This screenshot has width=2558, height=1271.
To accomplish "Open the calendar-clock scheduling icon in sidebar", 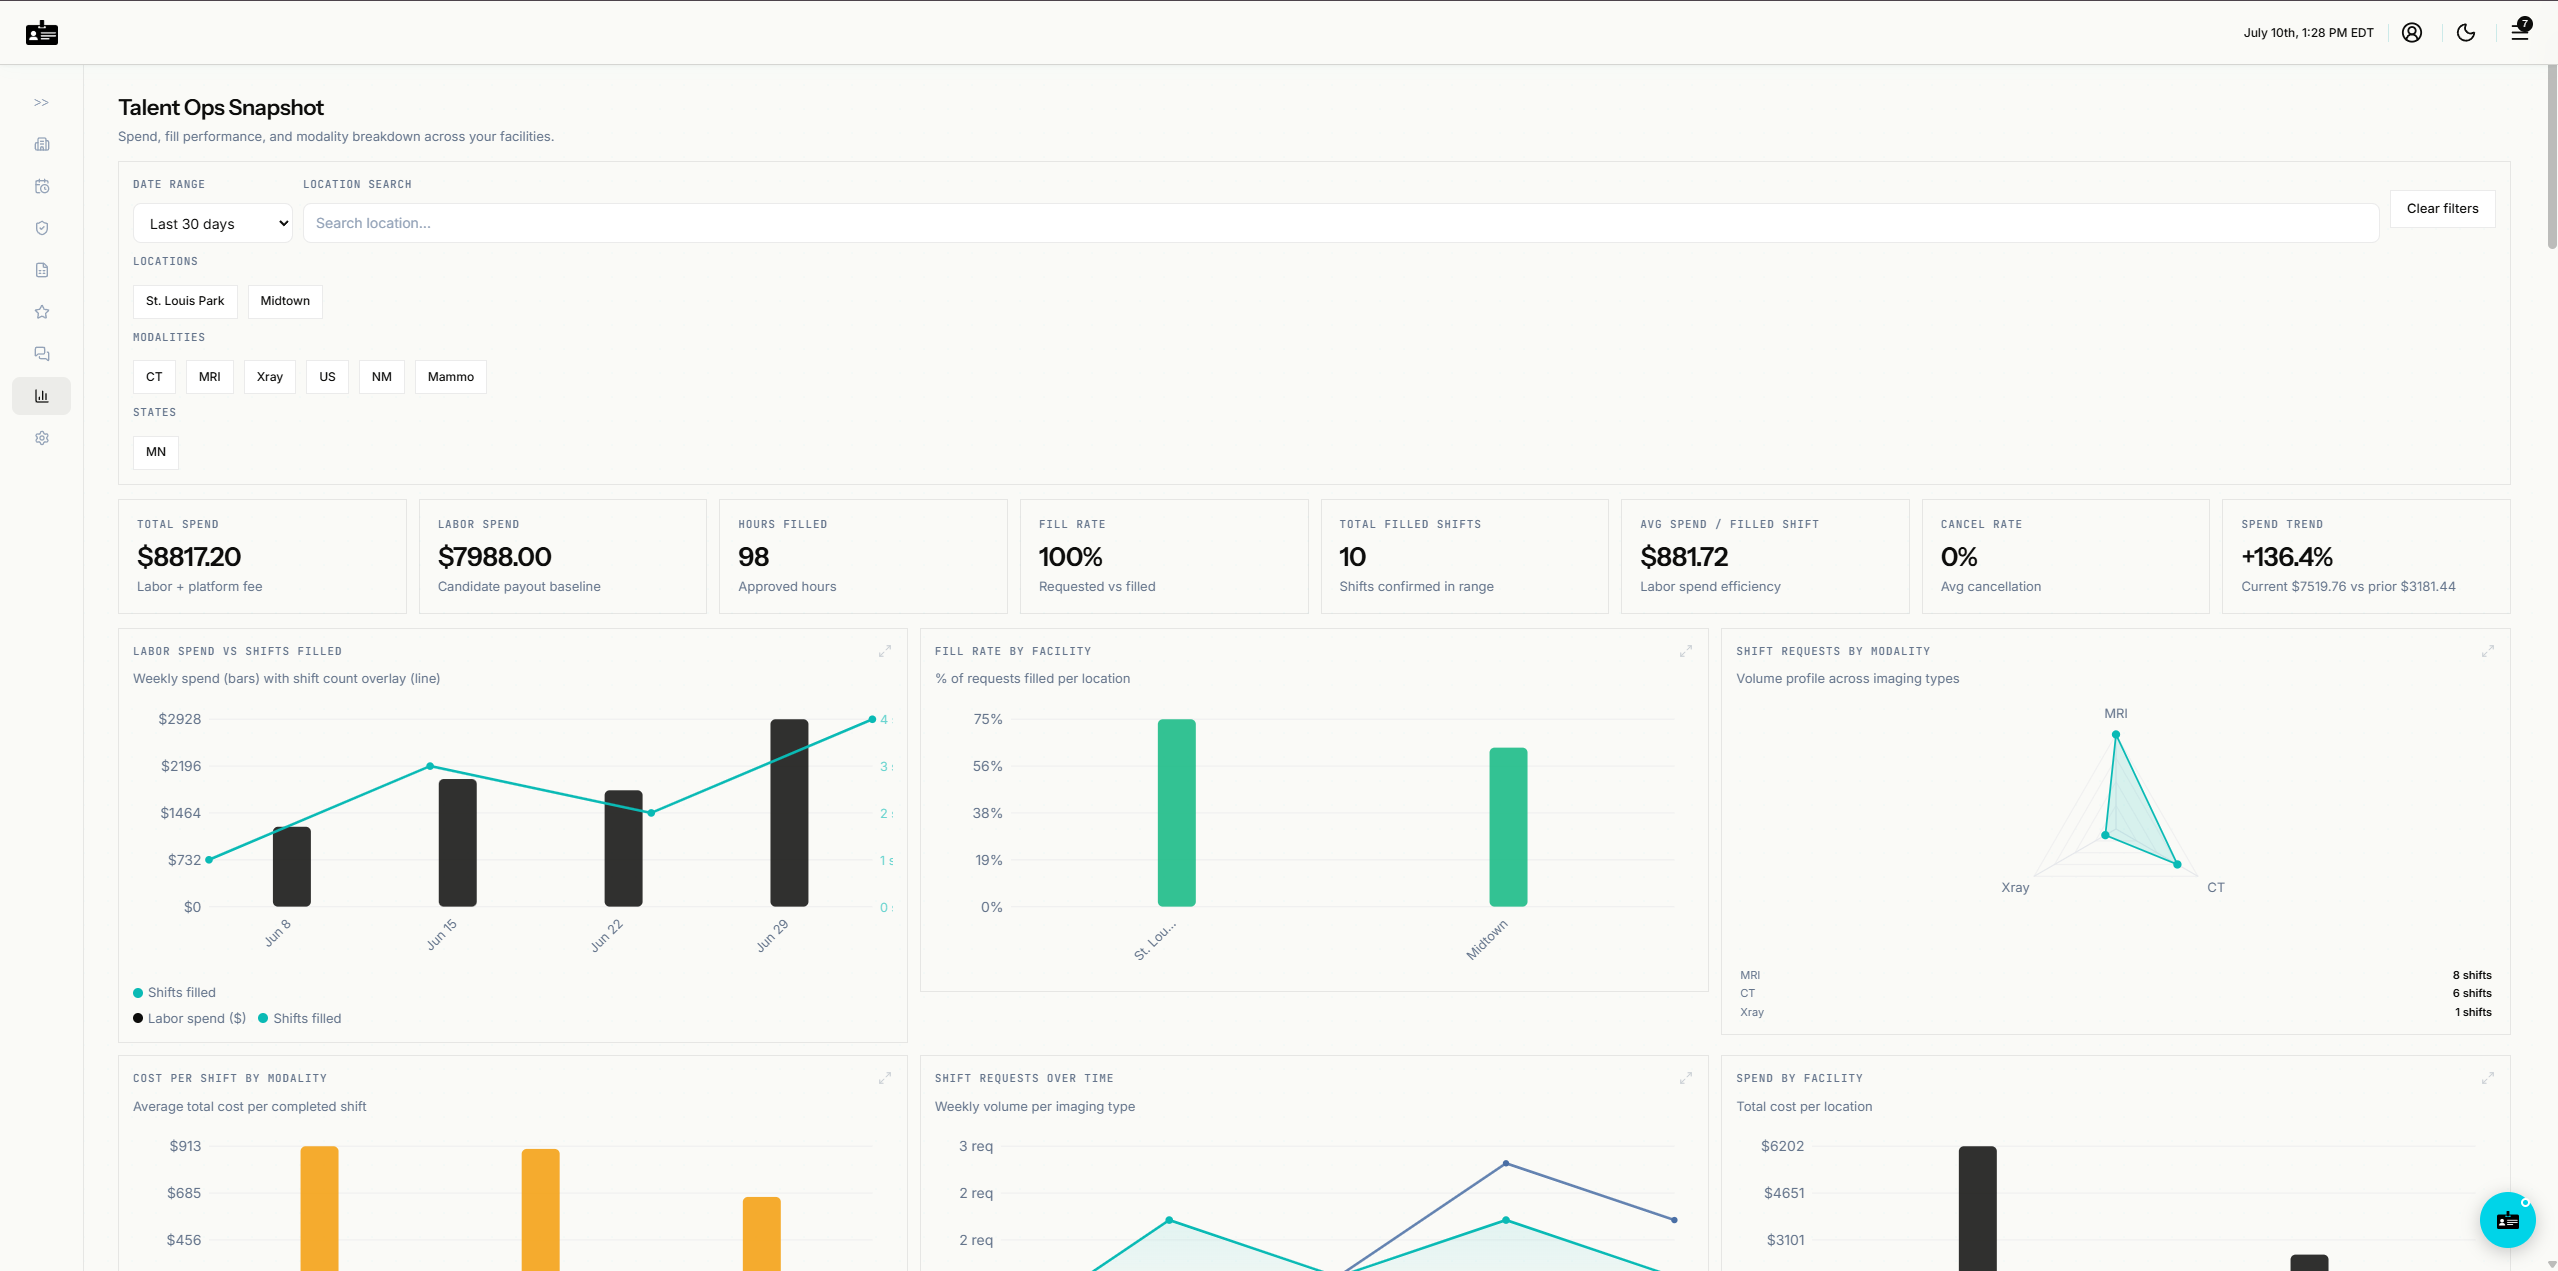I will tap(41, 186).
